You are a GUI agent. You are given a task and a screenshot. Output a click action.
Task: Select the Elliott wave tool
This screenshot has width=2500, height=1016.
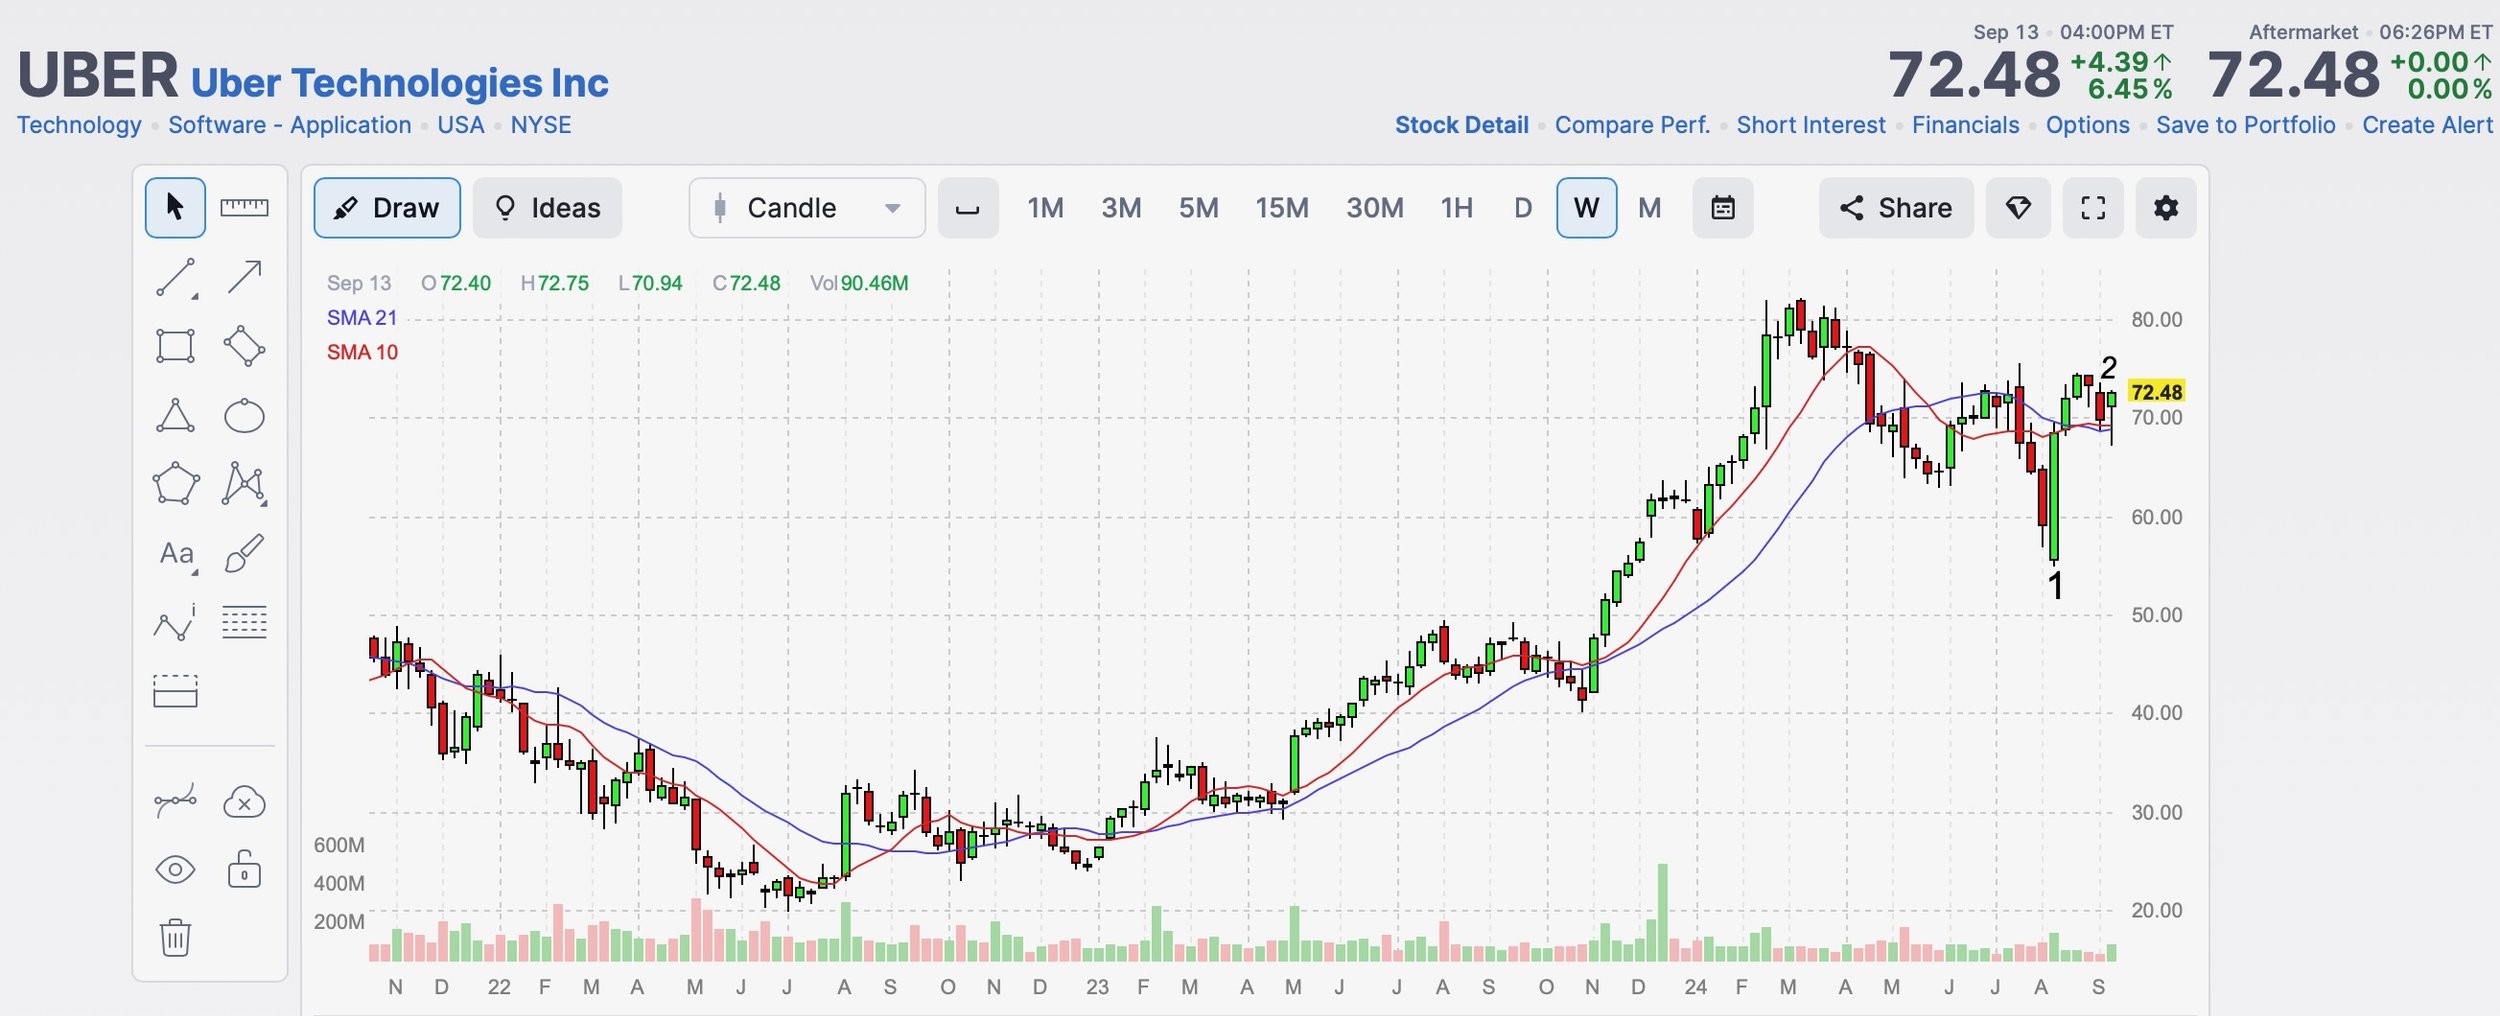pos(175,622)
